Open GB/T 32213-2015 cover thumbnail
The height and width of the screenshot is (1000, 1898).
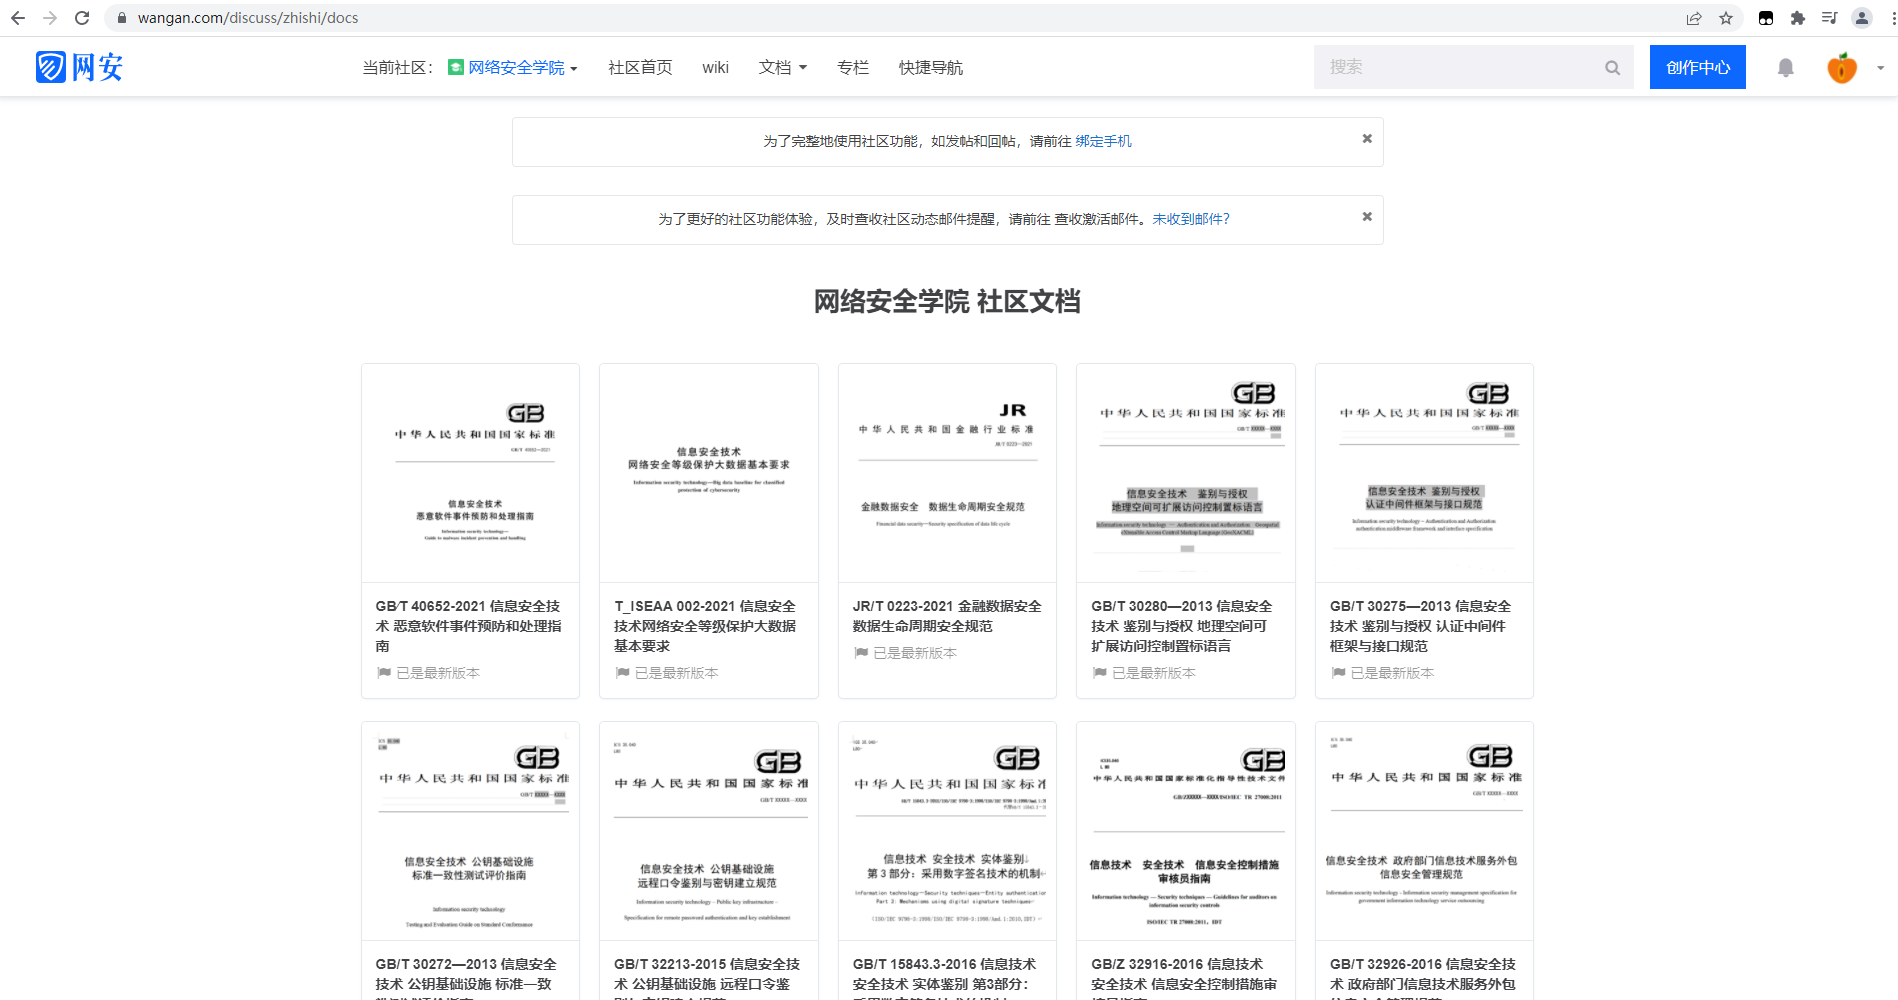click(709, 831)
